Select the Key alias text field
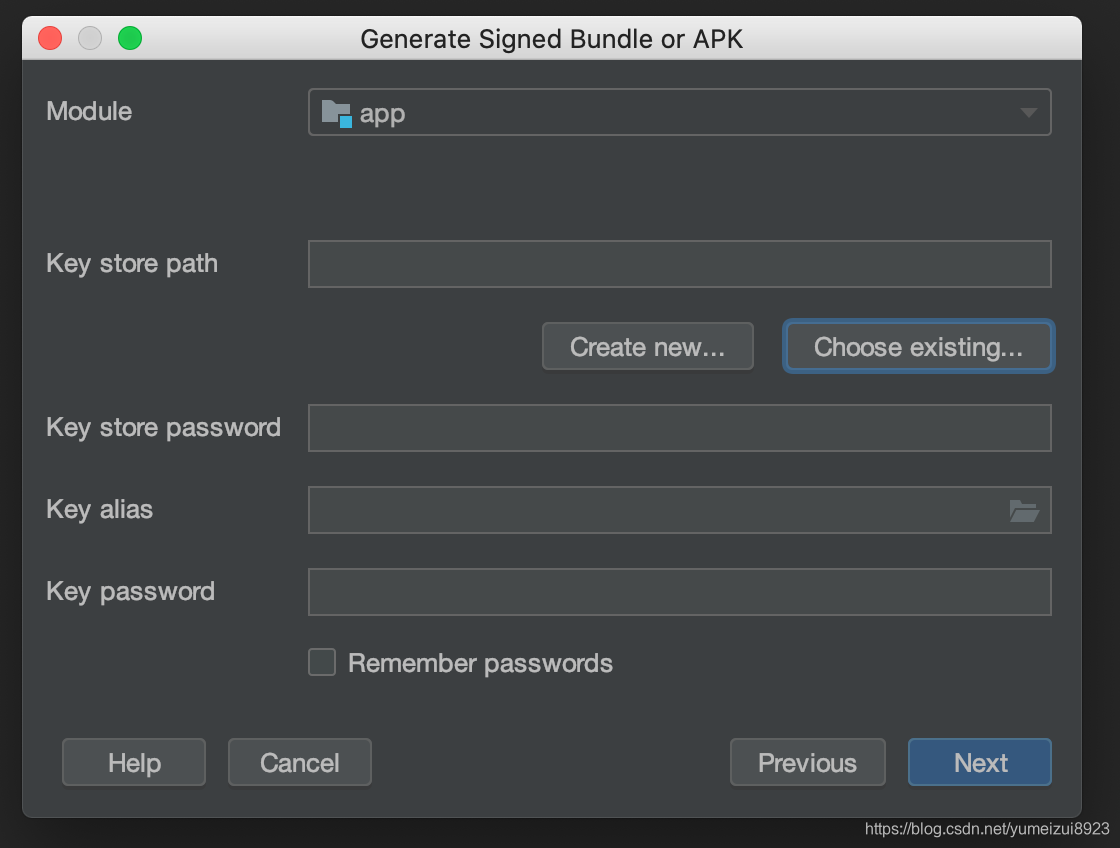 [655, 510]
